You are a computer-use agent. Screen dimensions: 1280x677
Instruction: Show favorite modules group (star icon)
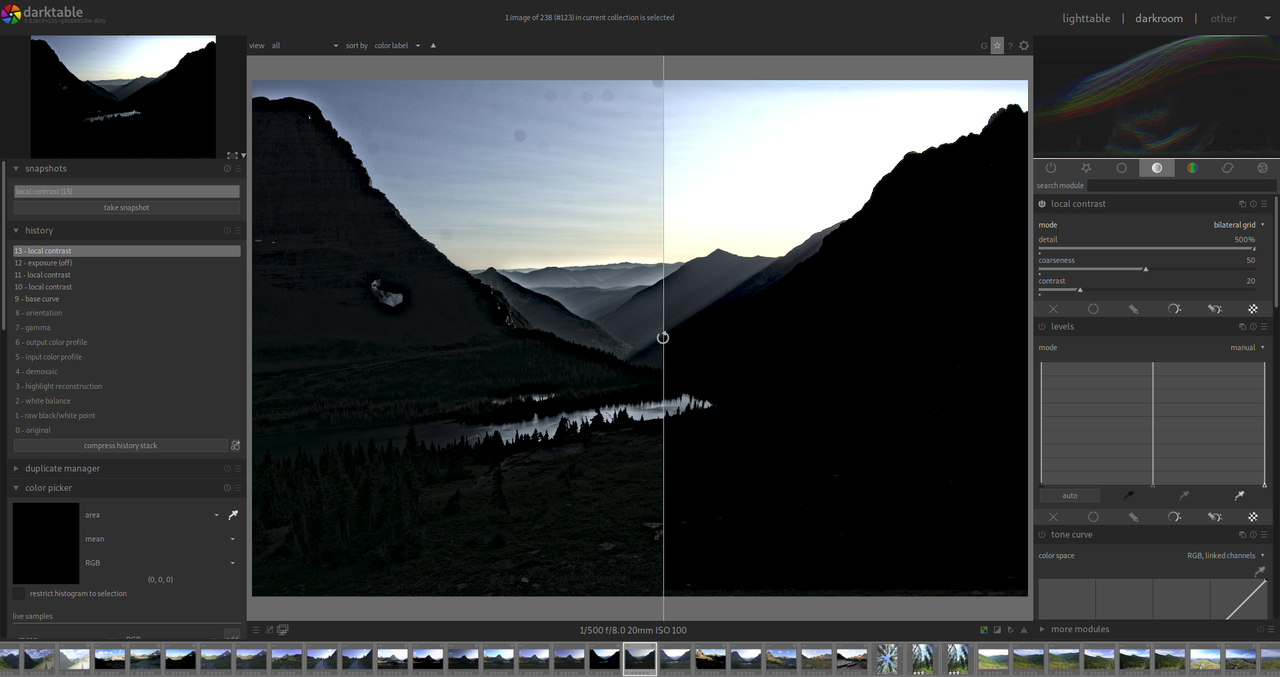1086,168
